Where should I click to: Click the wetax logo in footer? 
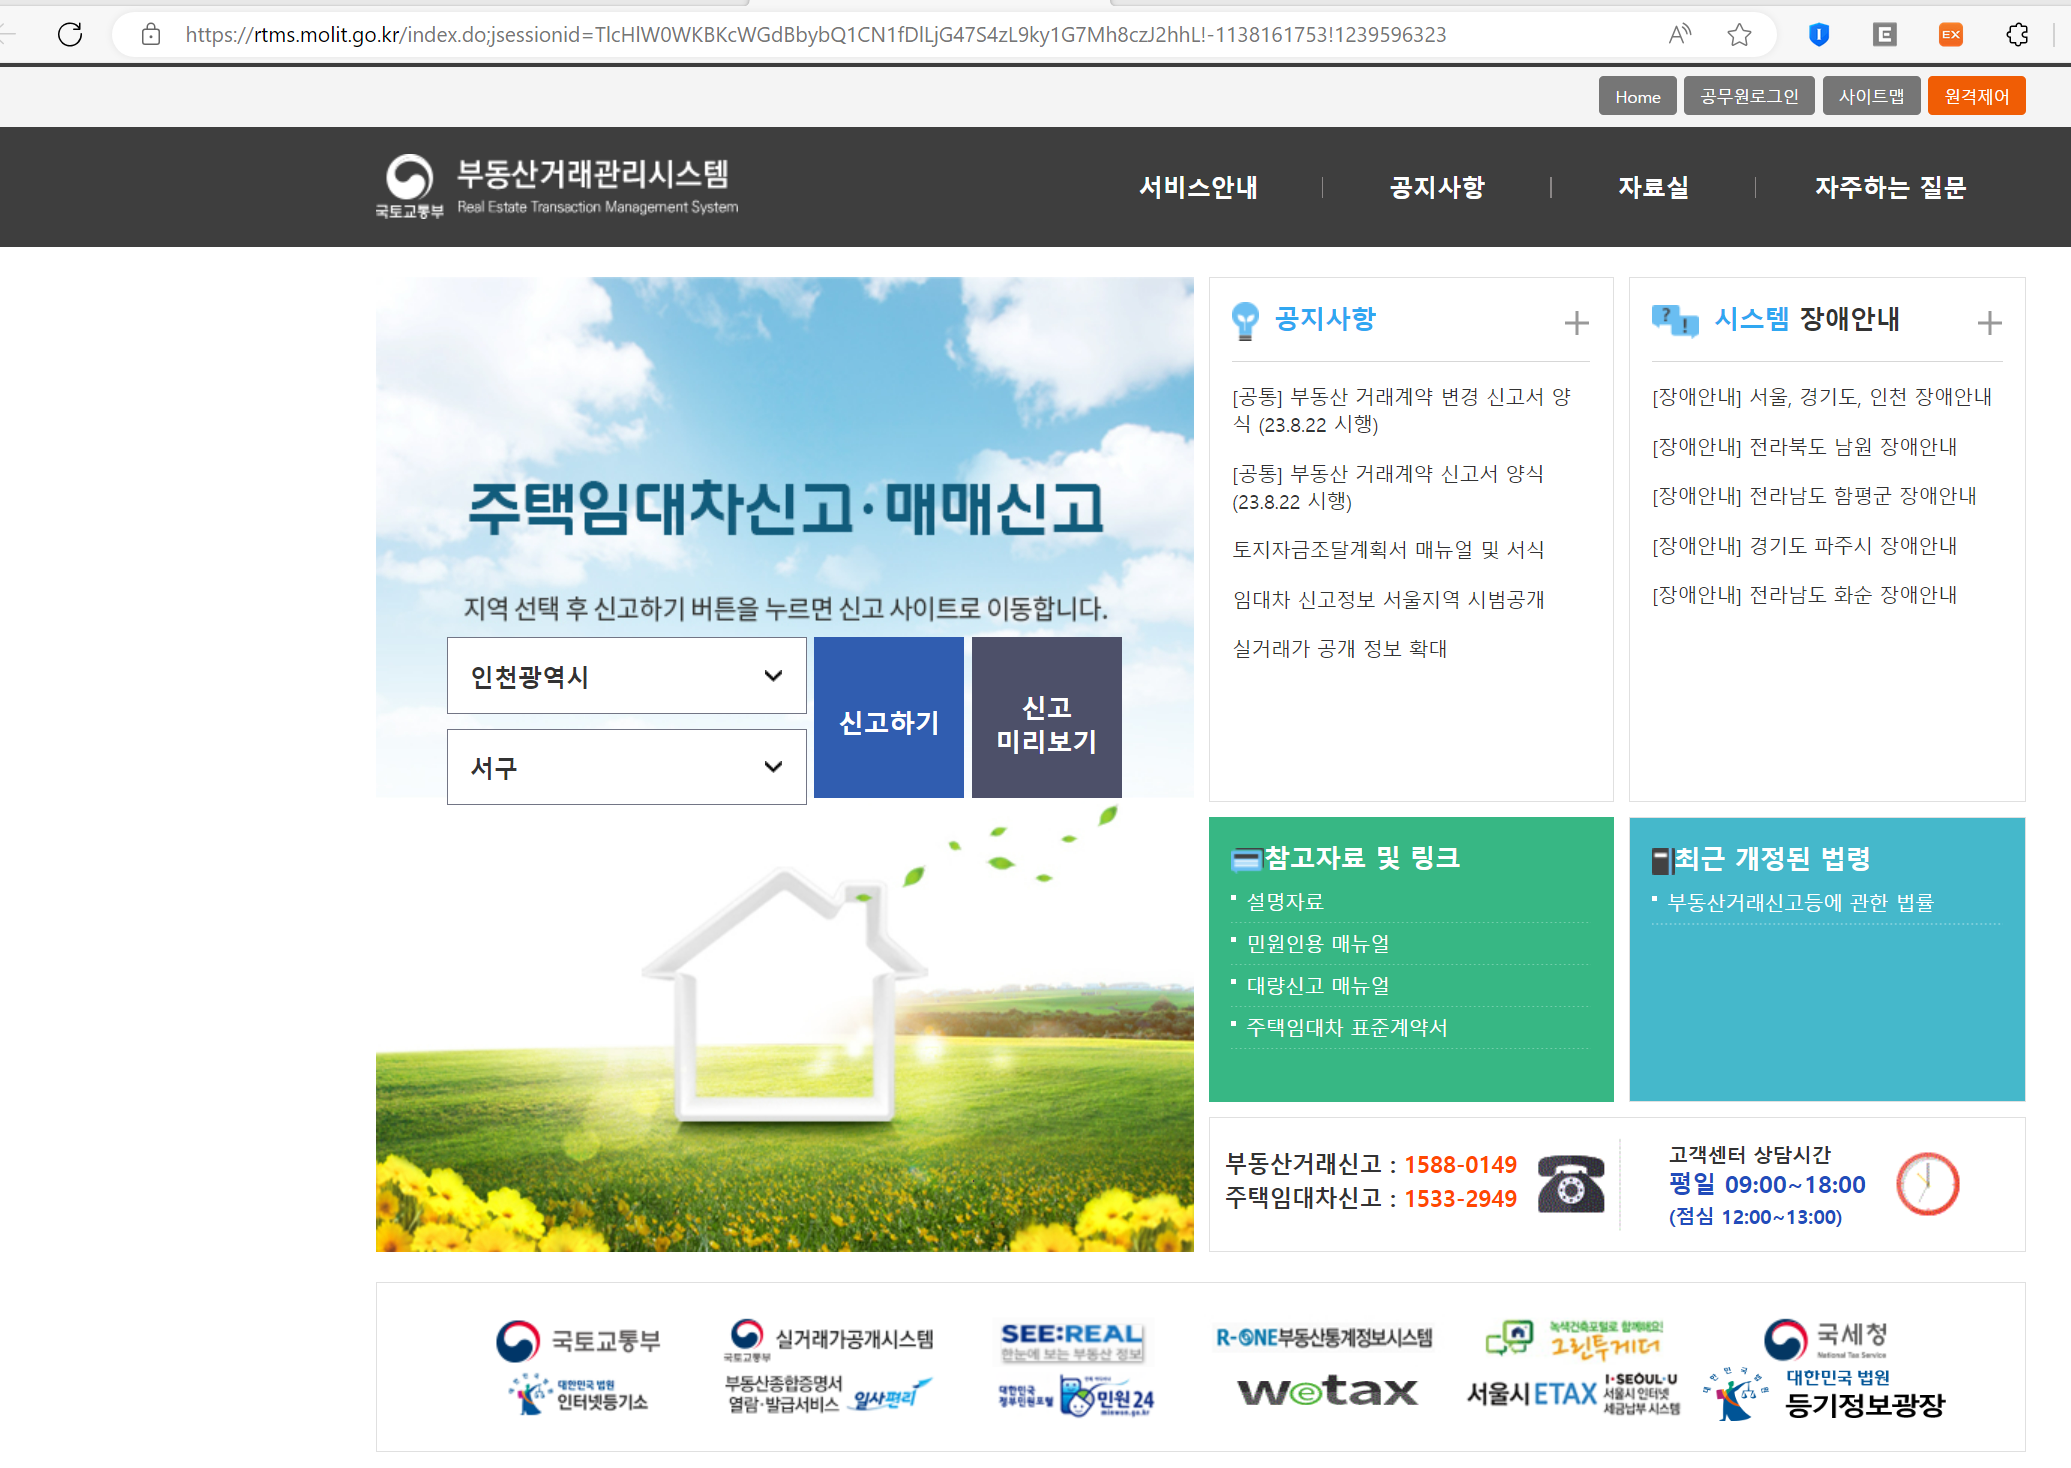1327,1391
